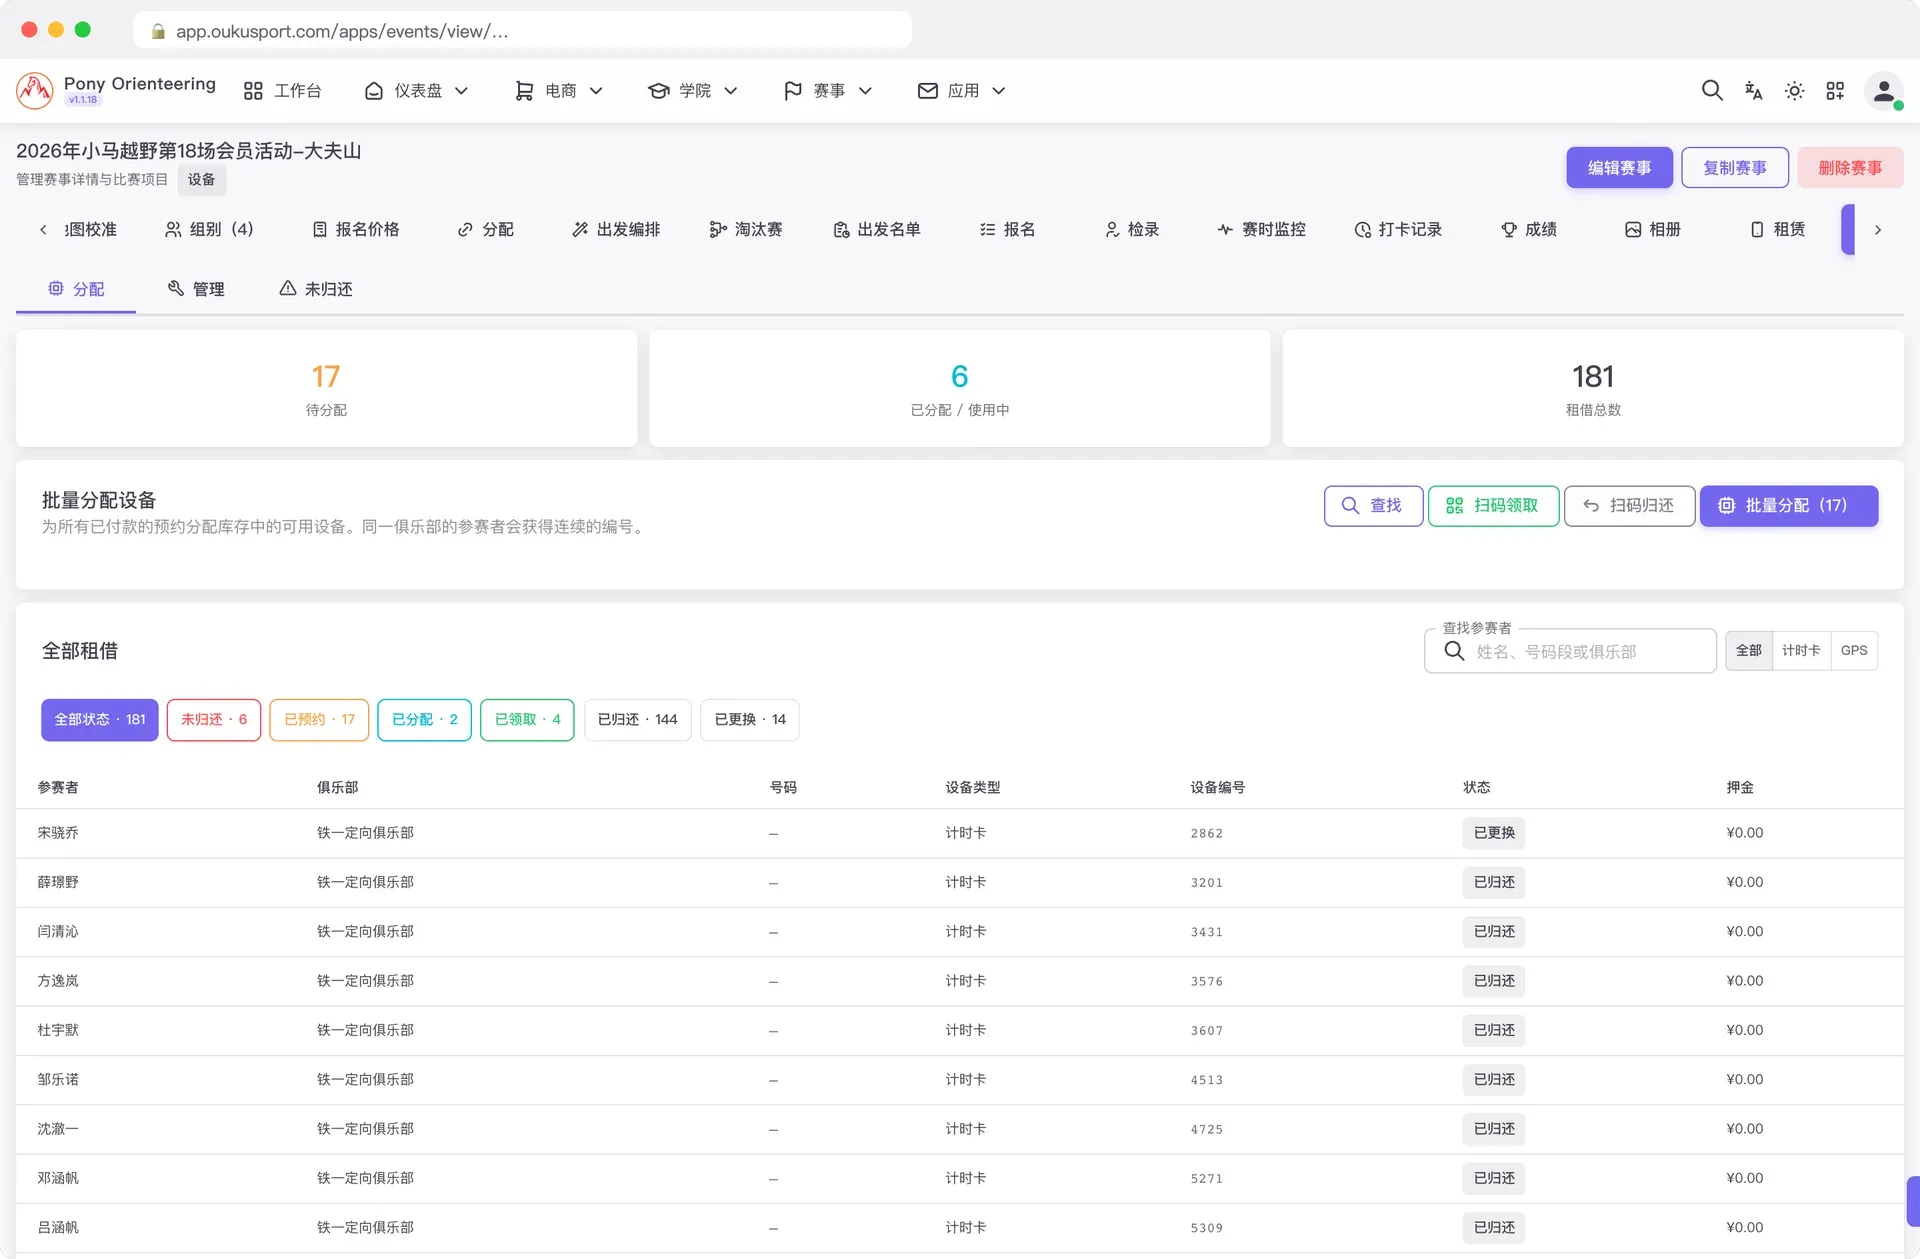
Task: Filter by 已预约 · 17 status chip
Action: point(319,720)
